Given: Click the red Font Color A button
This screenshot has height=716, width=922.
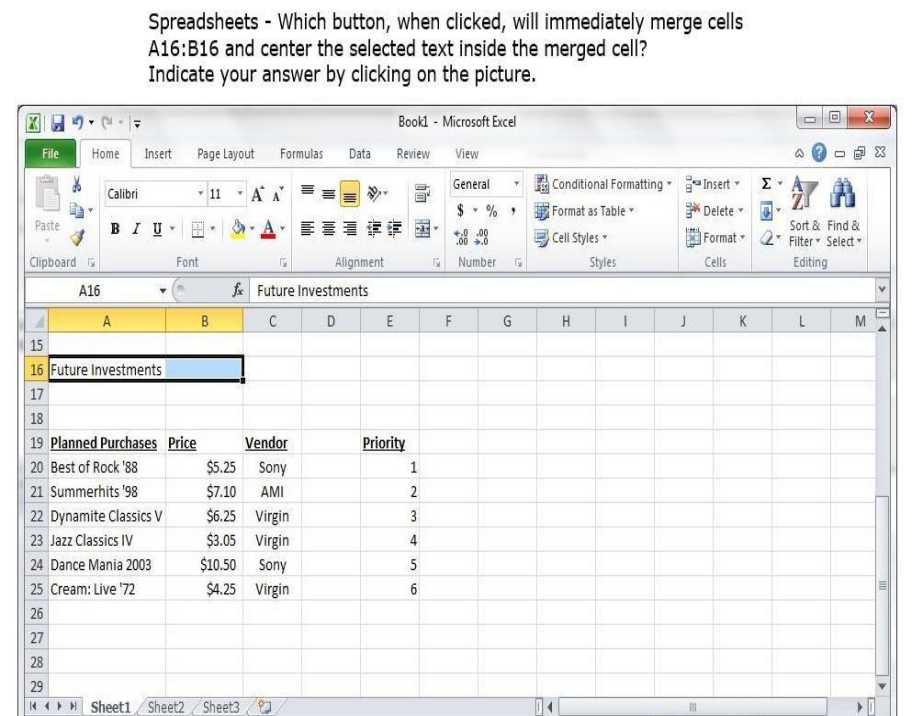Looking at the screenshot, I should pyautogui.click(x=268, y=229).
